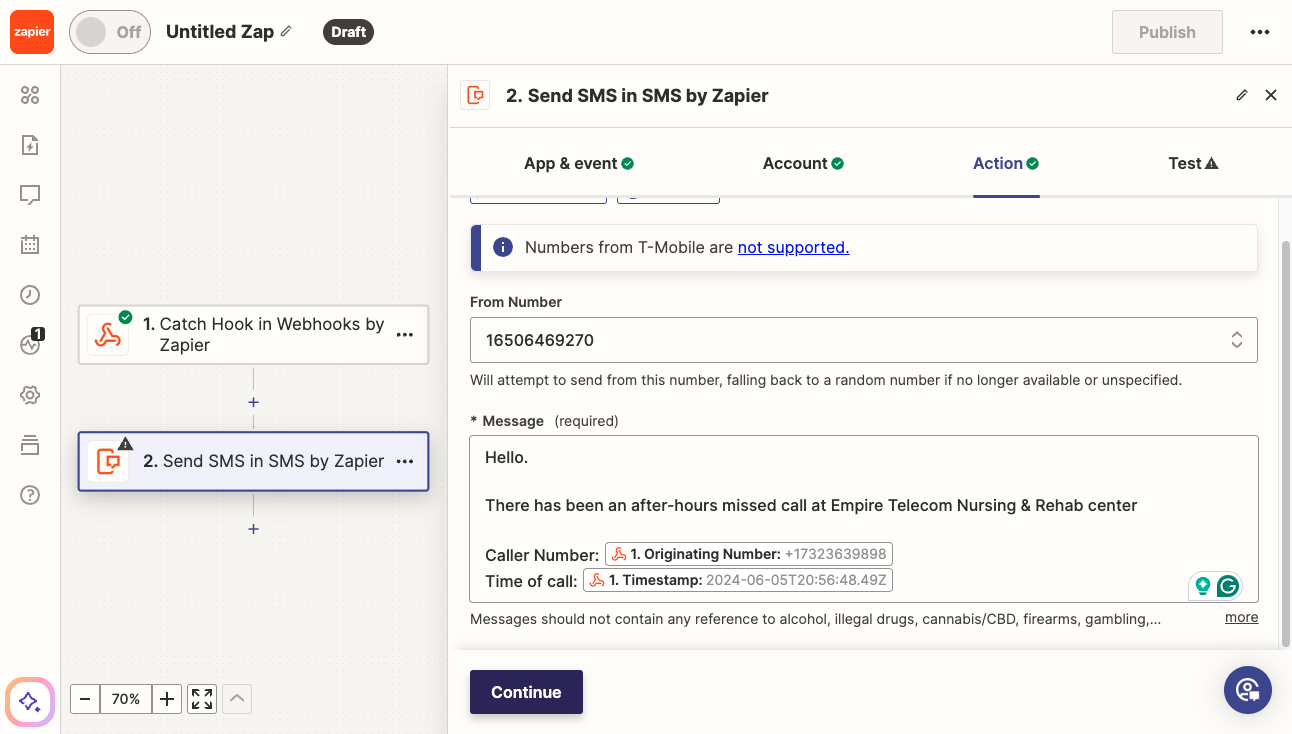Viewport: 1292px width, 734px height.
Task: Click the Publish button
Action: [1167, 32]
